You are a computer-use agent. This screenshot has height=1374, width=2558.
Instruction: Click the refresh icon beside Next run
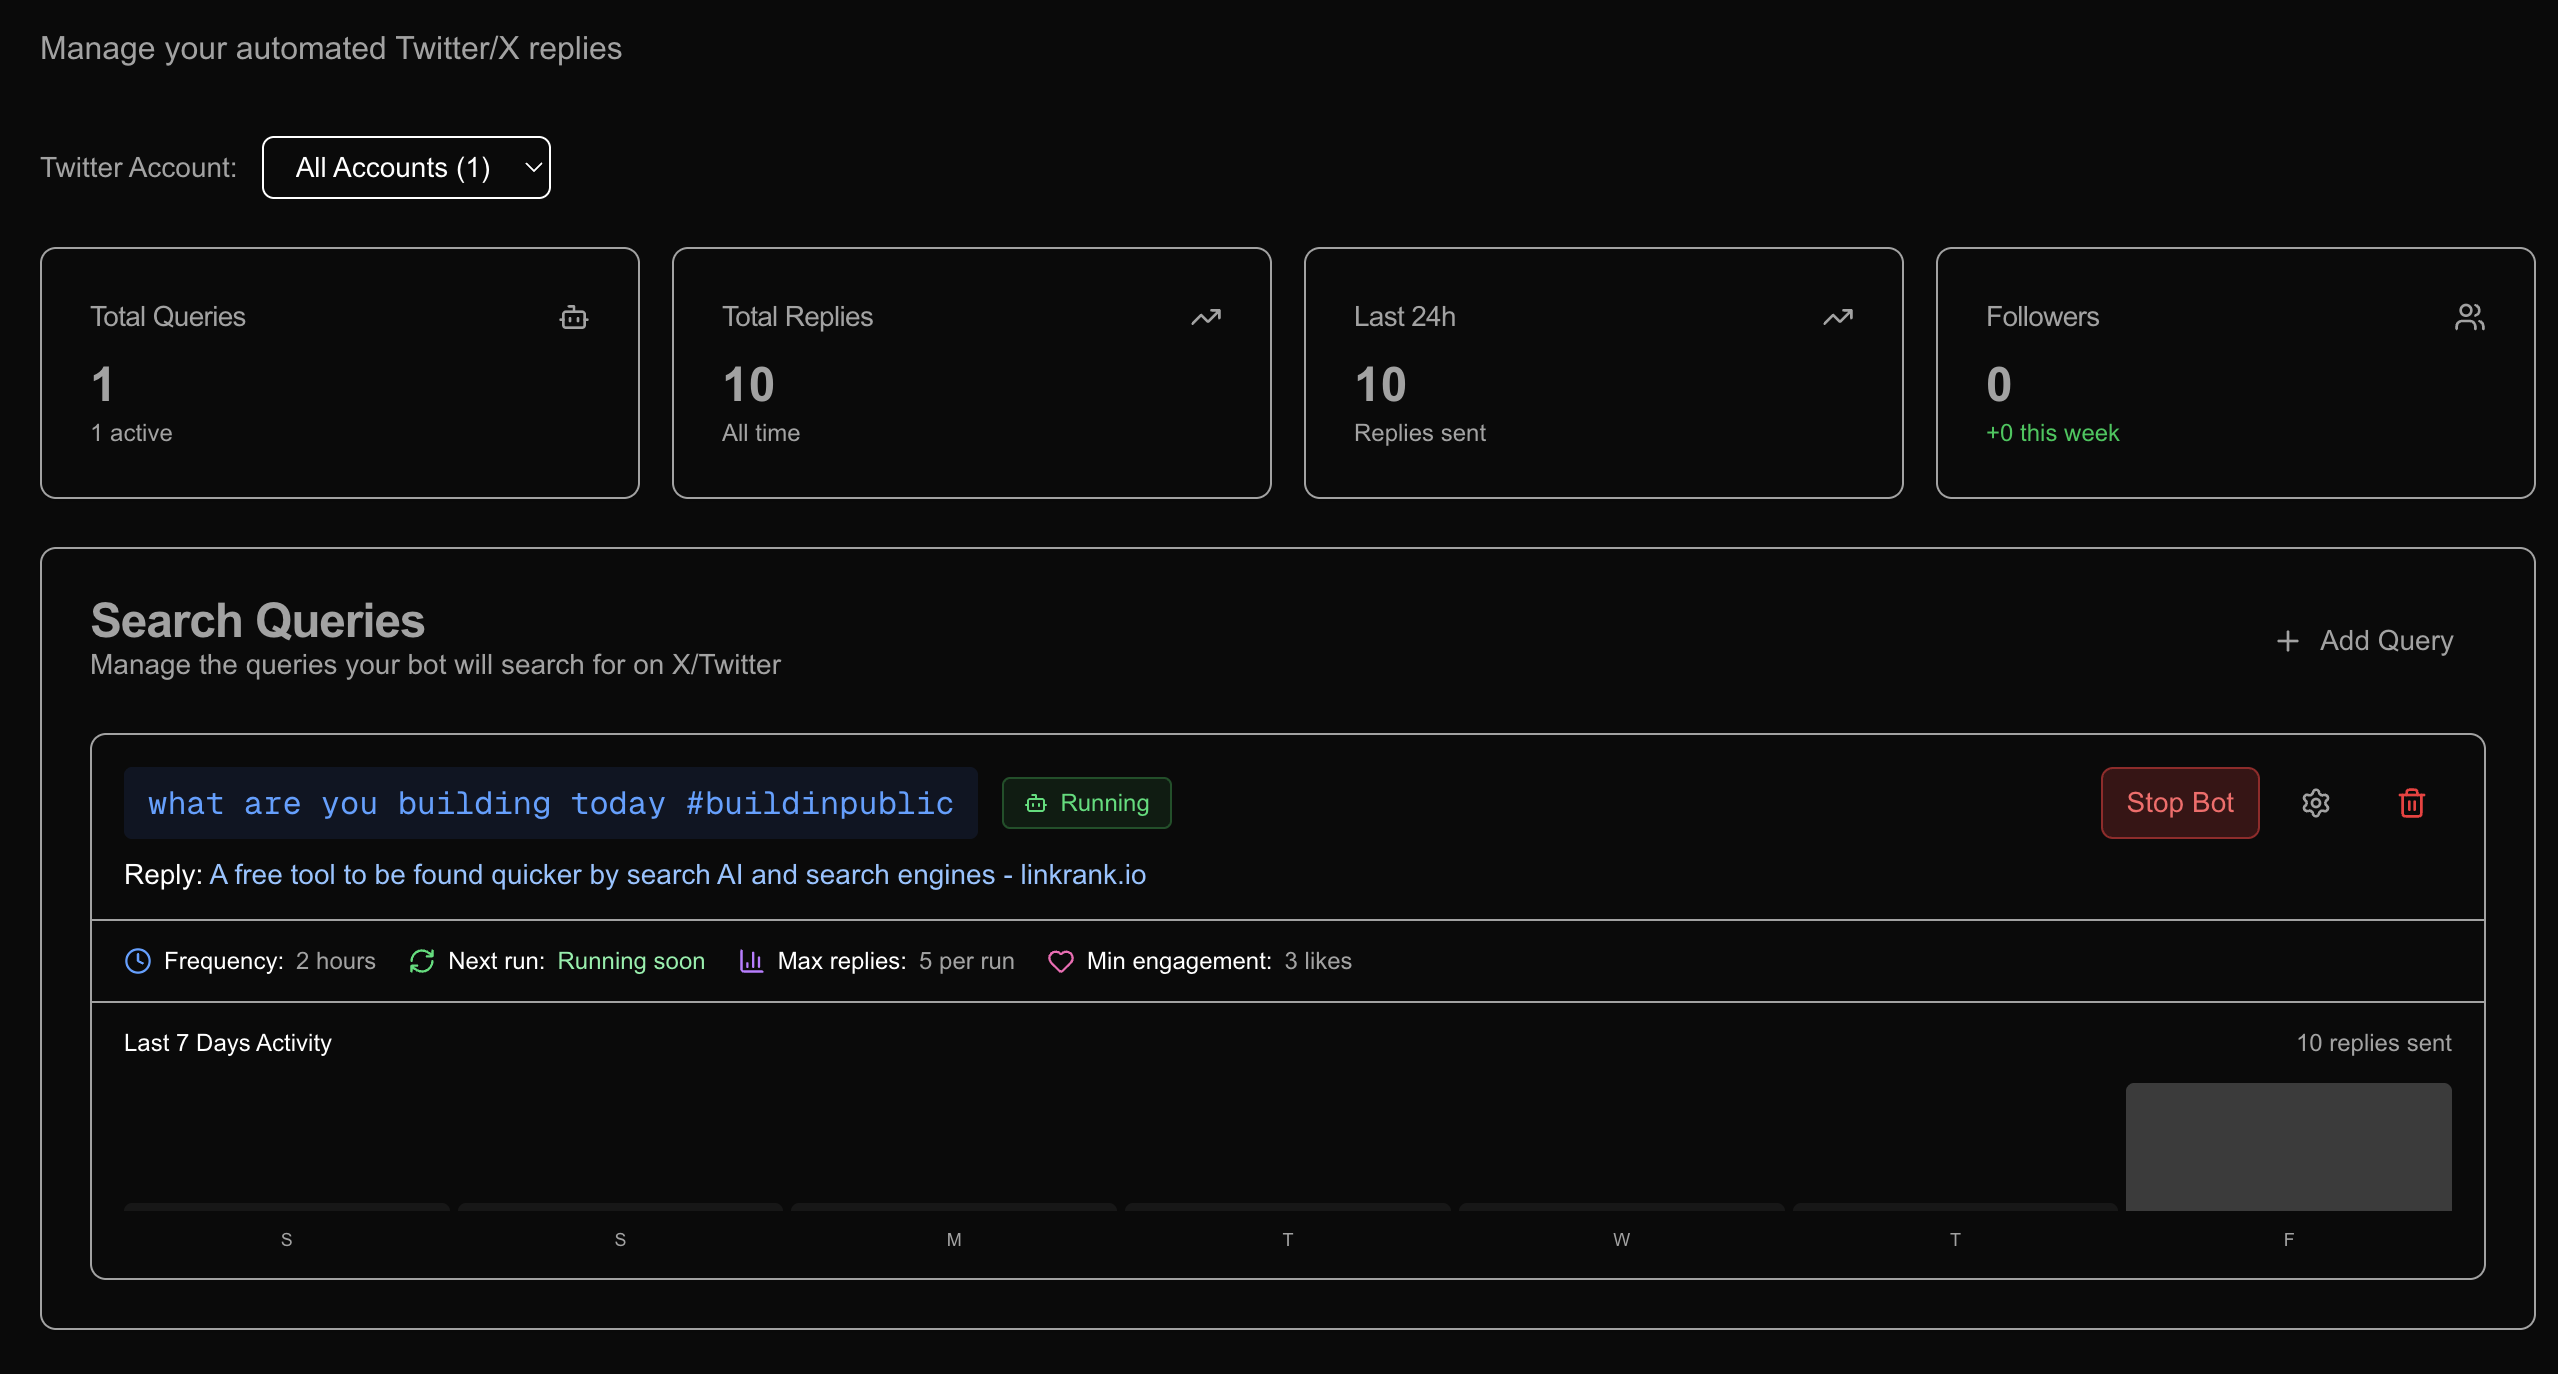pos(422,961)
